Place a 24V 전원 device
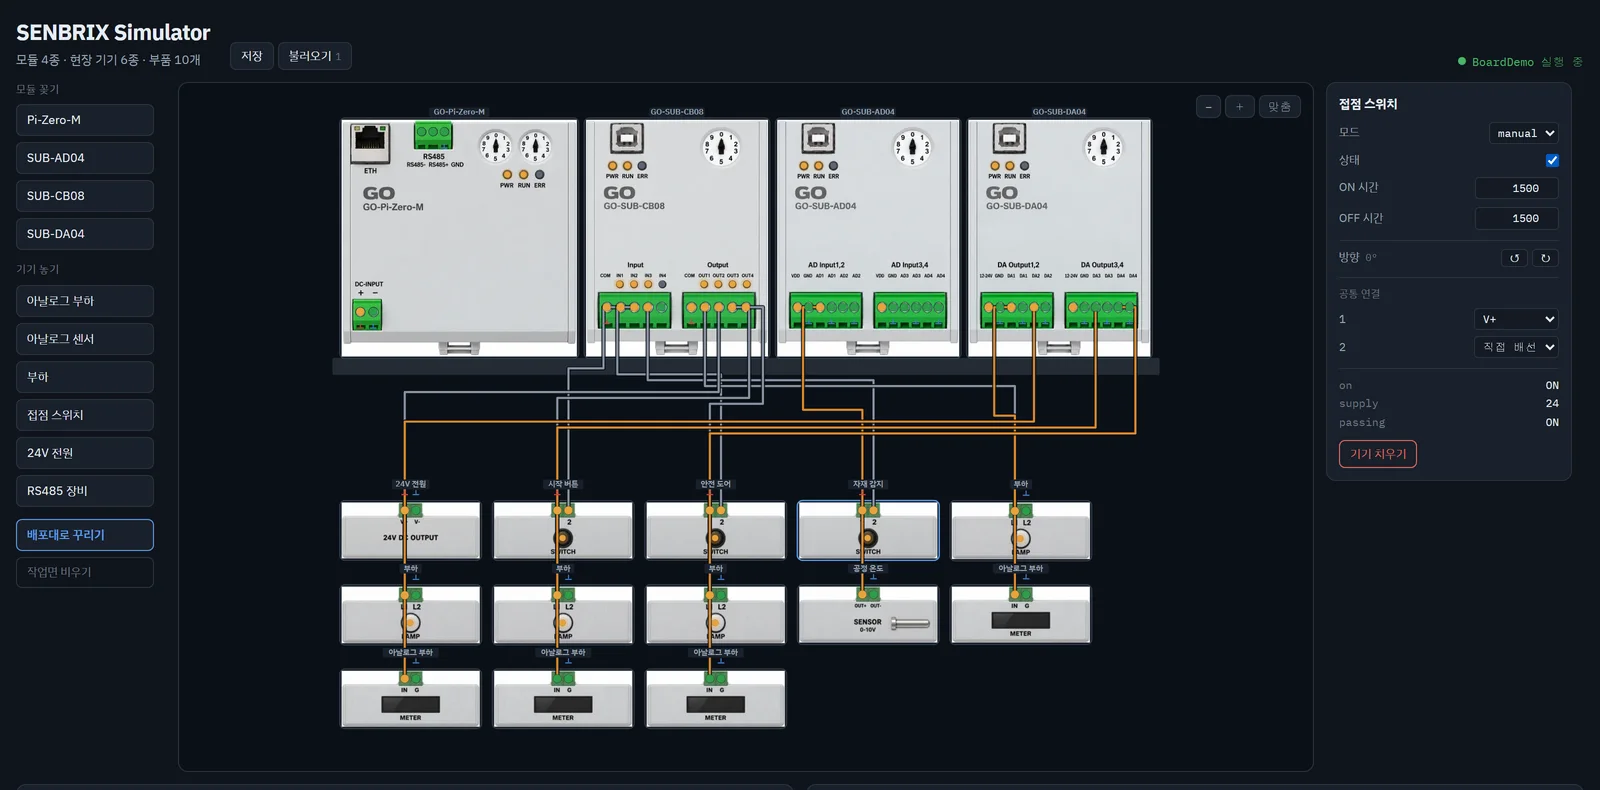This screenshot has width=1600, height=790. (85, 453)
